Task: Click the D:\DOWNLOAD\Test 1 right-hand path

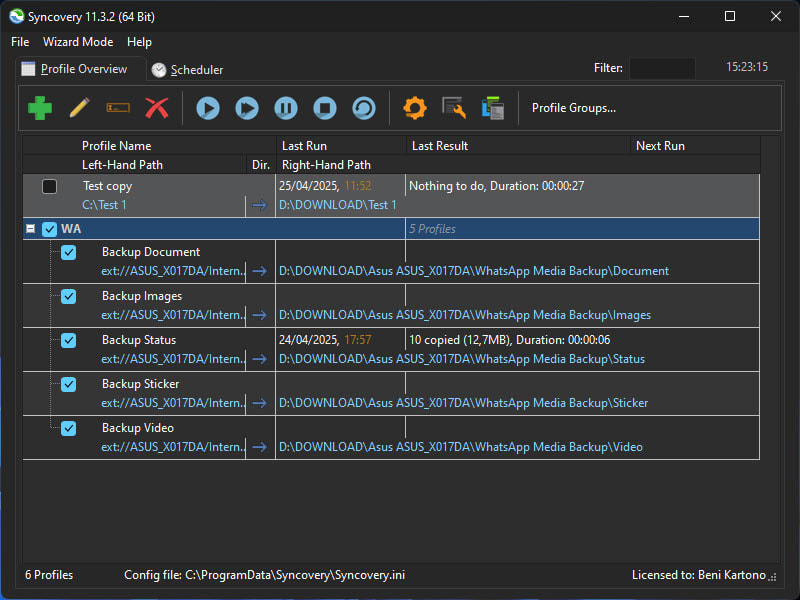Action: (x=338, y=205)
